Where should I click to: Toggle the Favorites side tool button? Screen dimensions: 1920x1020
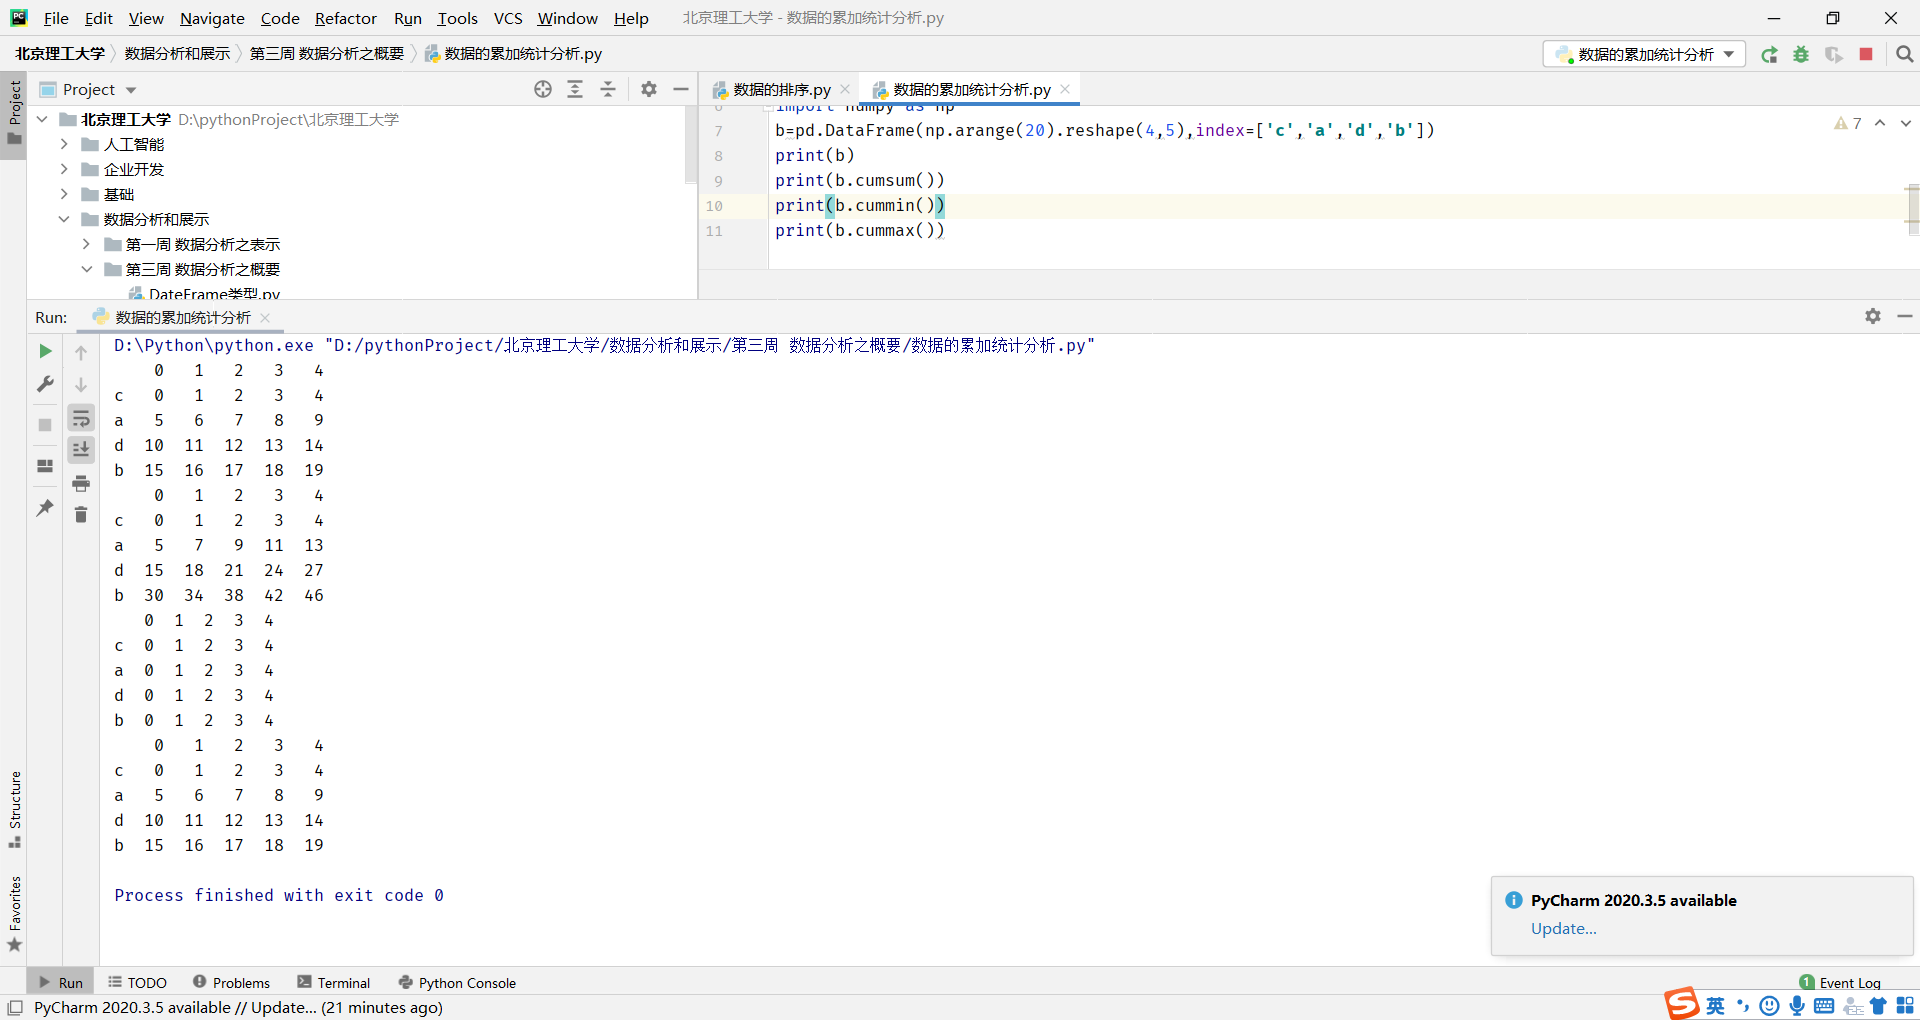pos(14,914)
